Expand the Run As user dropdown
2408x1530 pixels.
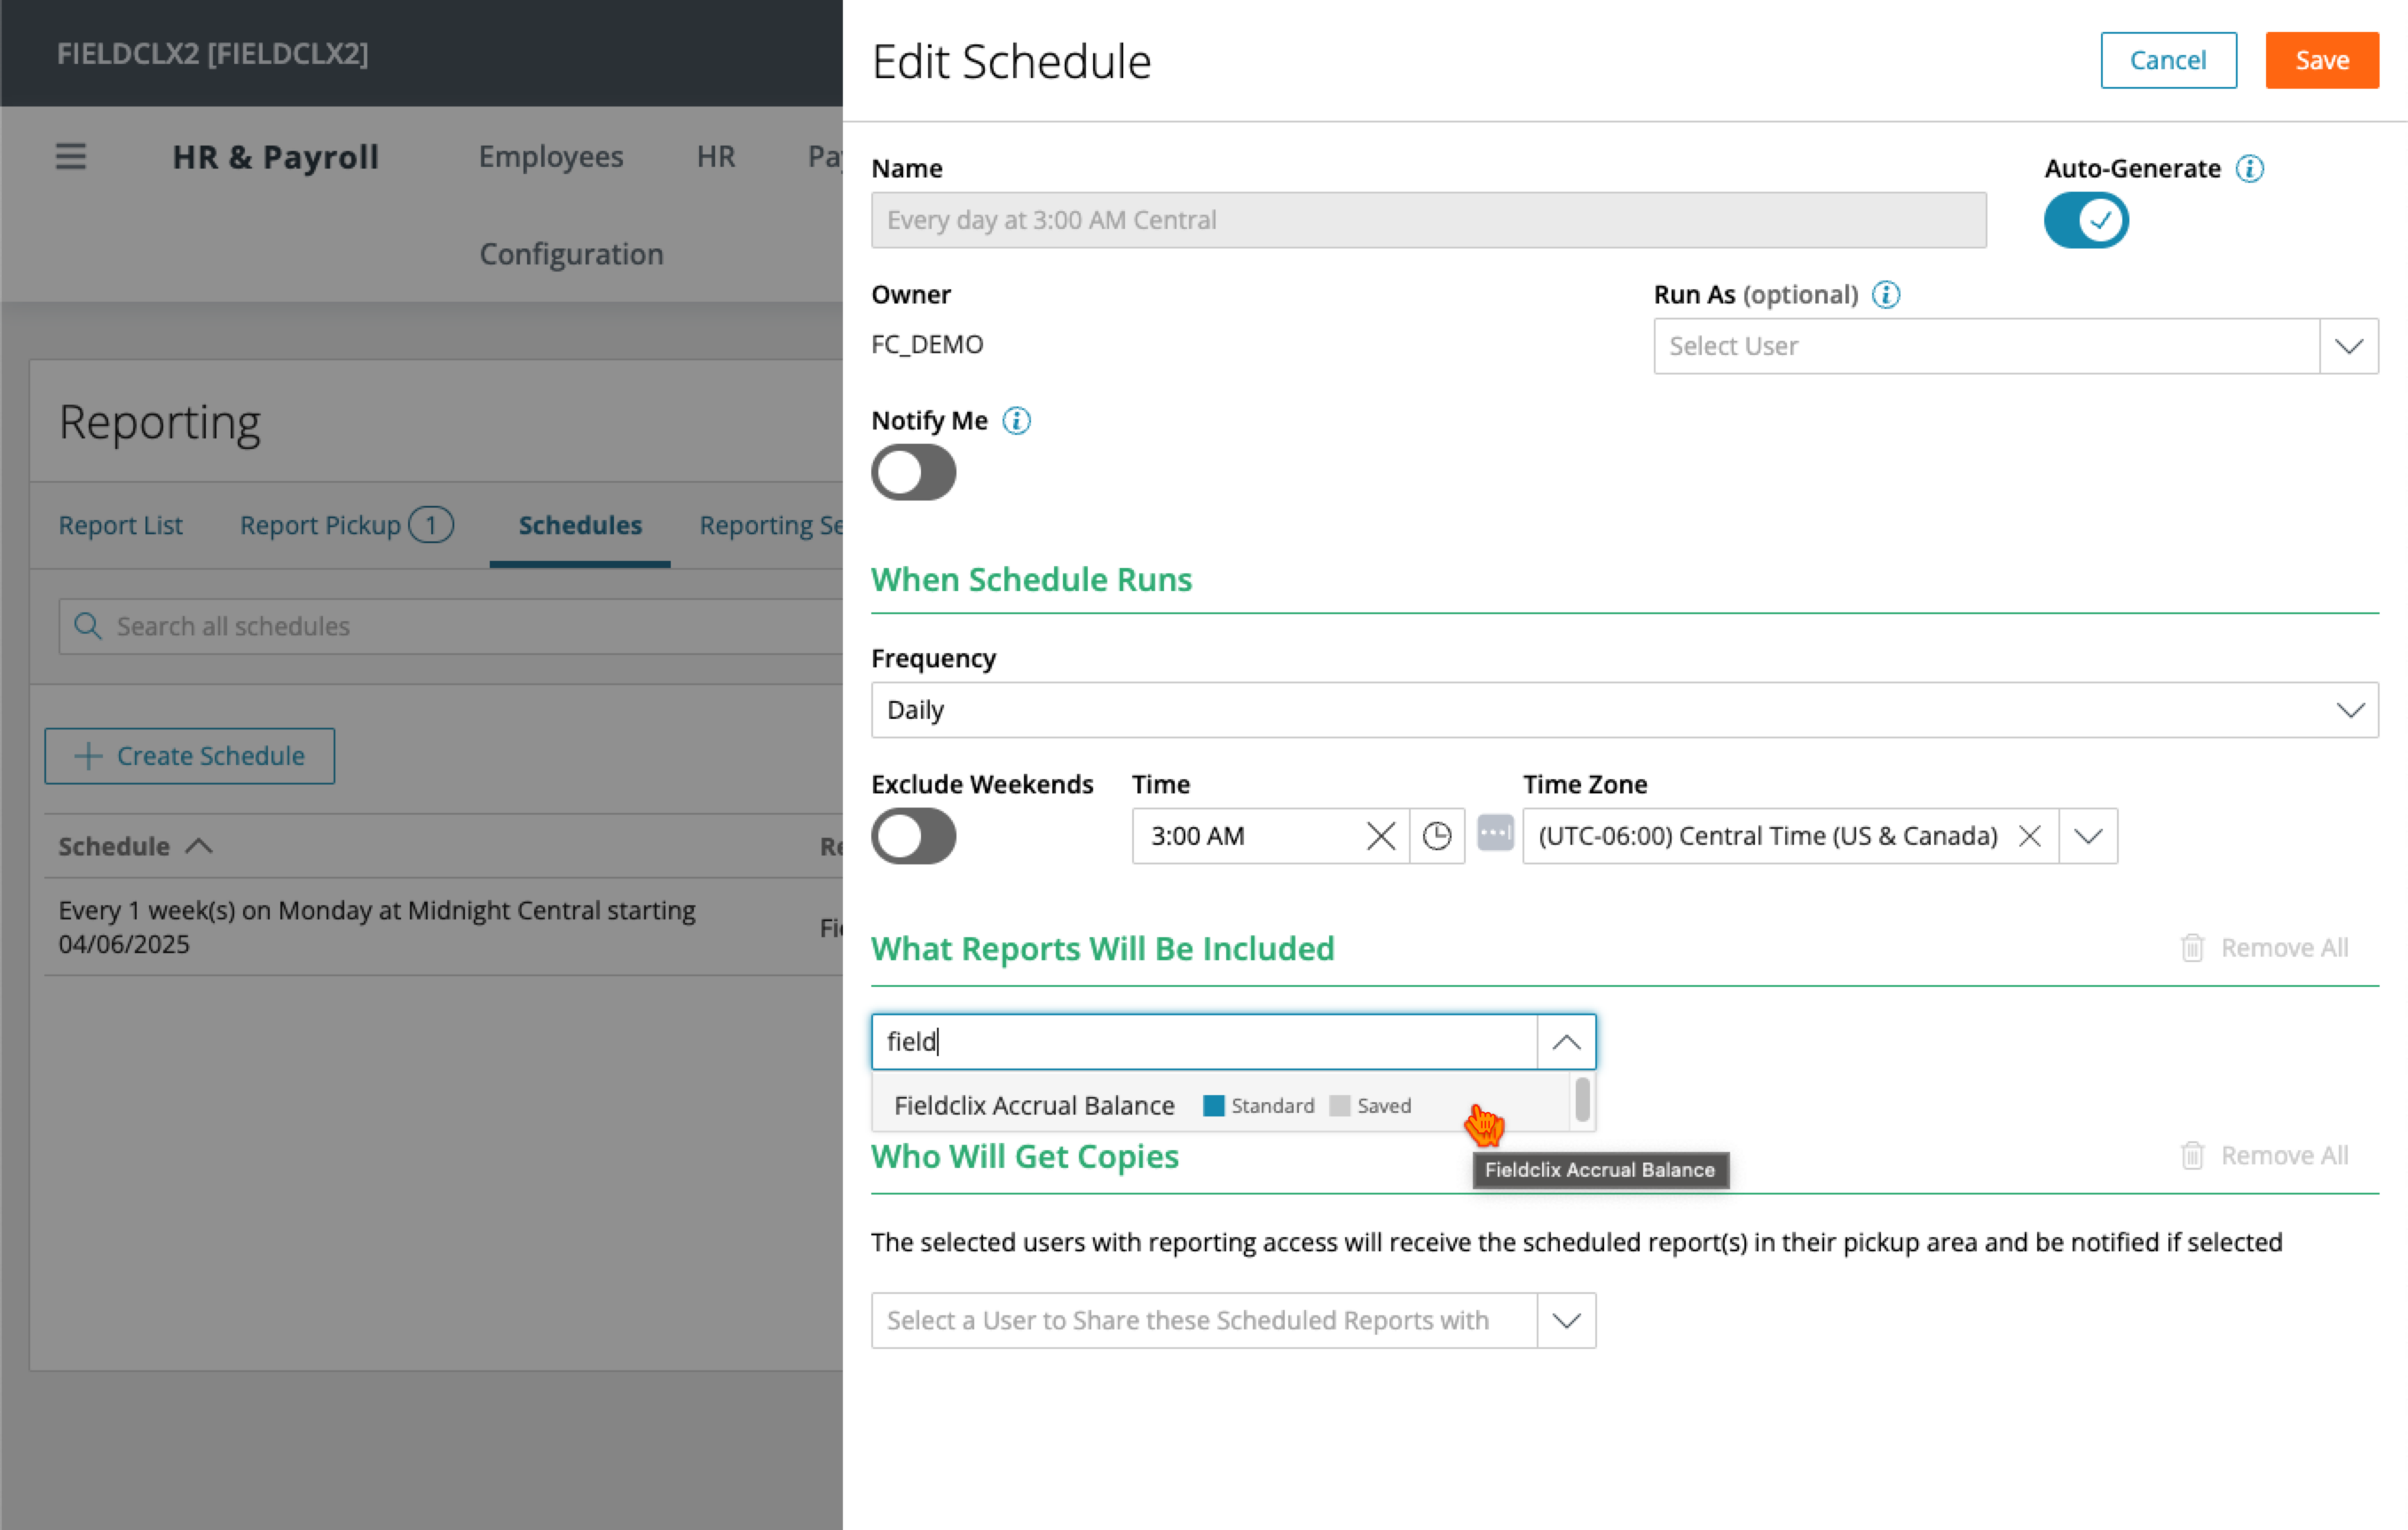point(2348,346)
